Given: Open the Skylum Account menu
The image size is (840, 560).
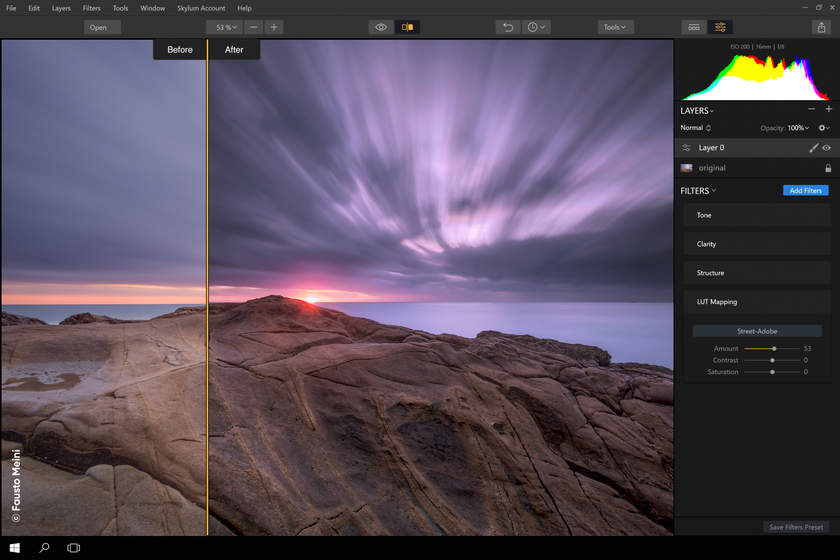Looking at the screenshot, I should click(201, 8).
